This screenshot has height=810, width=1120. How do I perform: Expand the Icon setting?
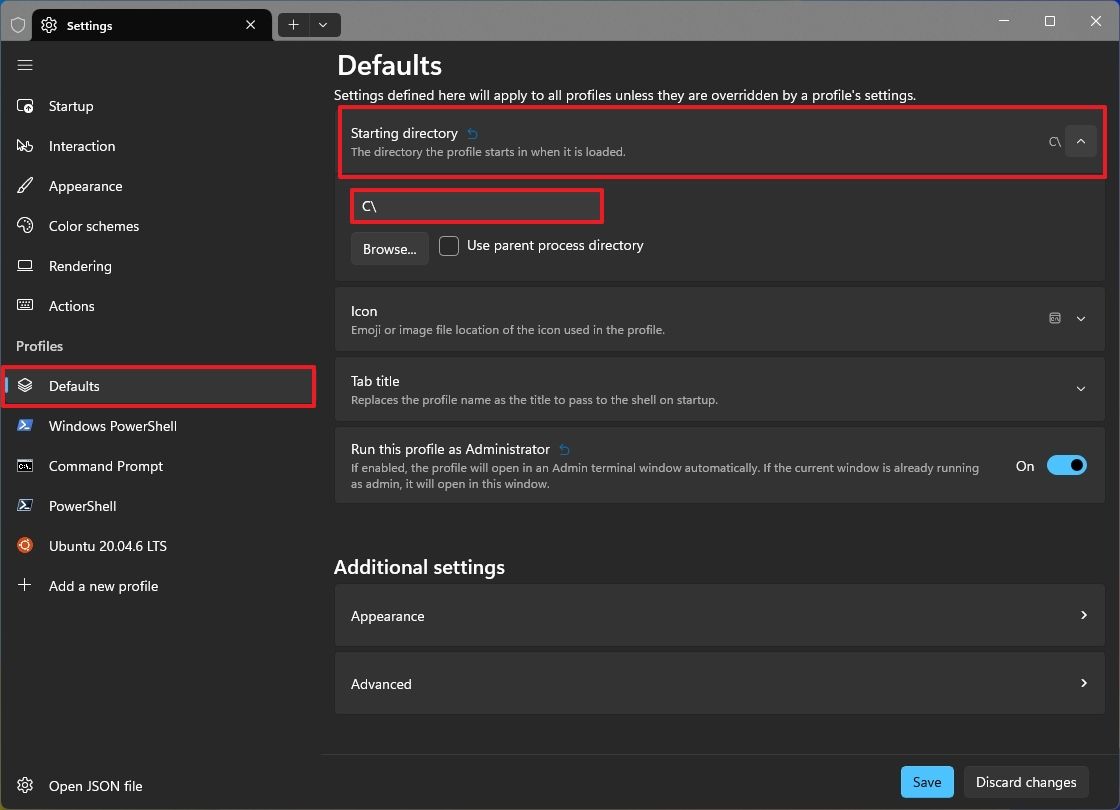point(1081,318)
